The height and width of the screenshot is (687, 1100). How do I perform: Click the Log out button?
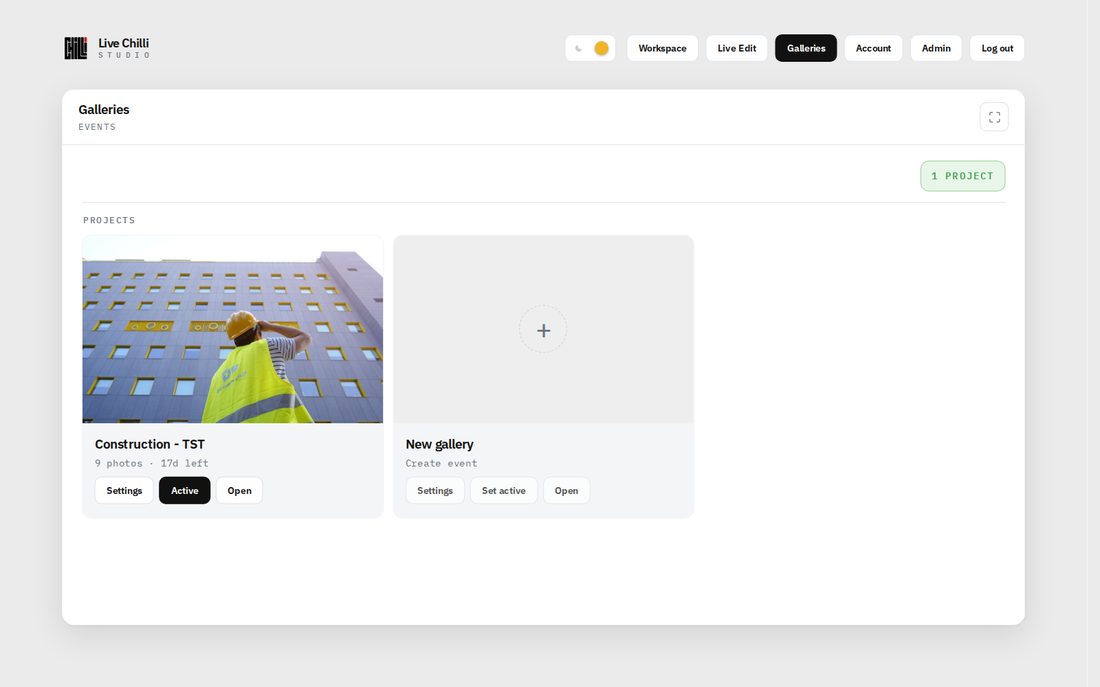[997, 48]
